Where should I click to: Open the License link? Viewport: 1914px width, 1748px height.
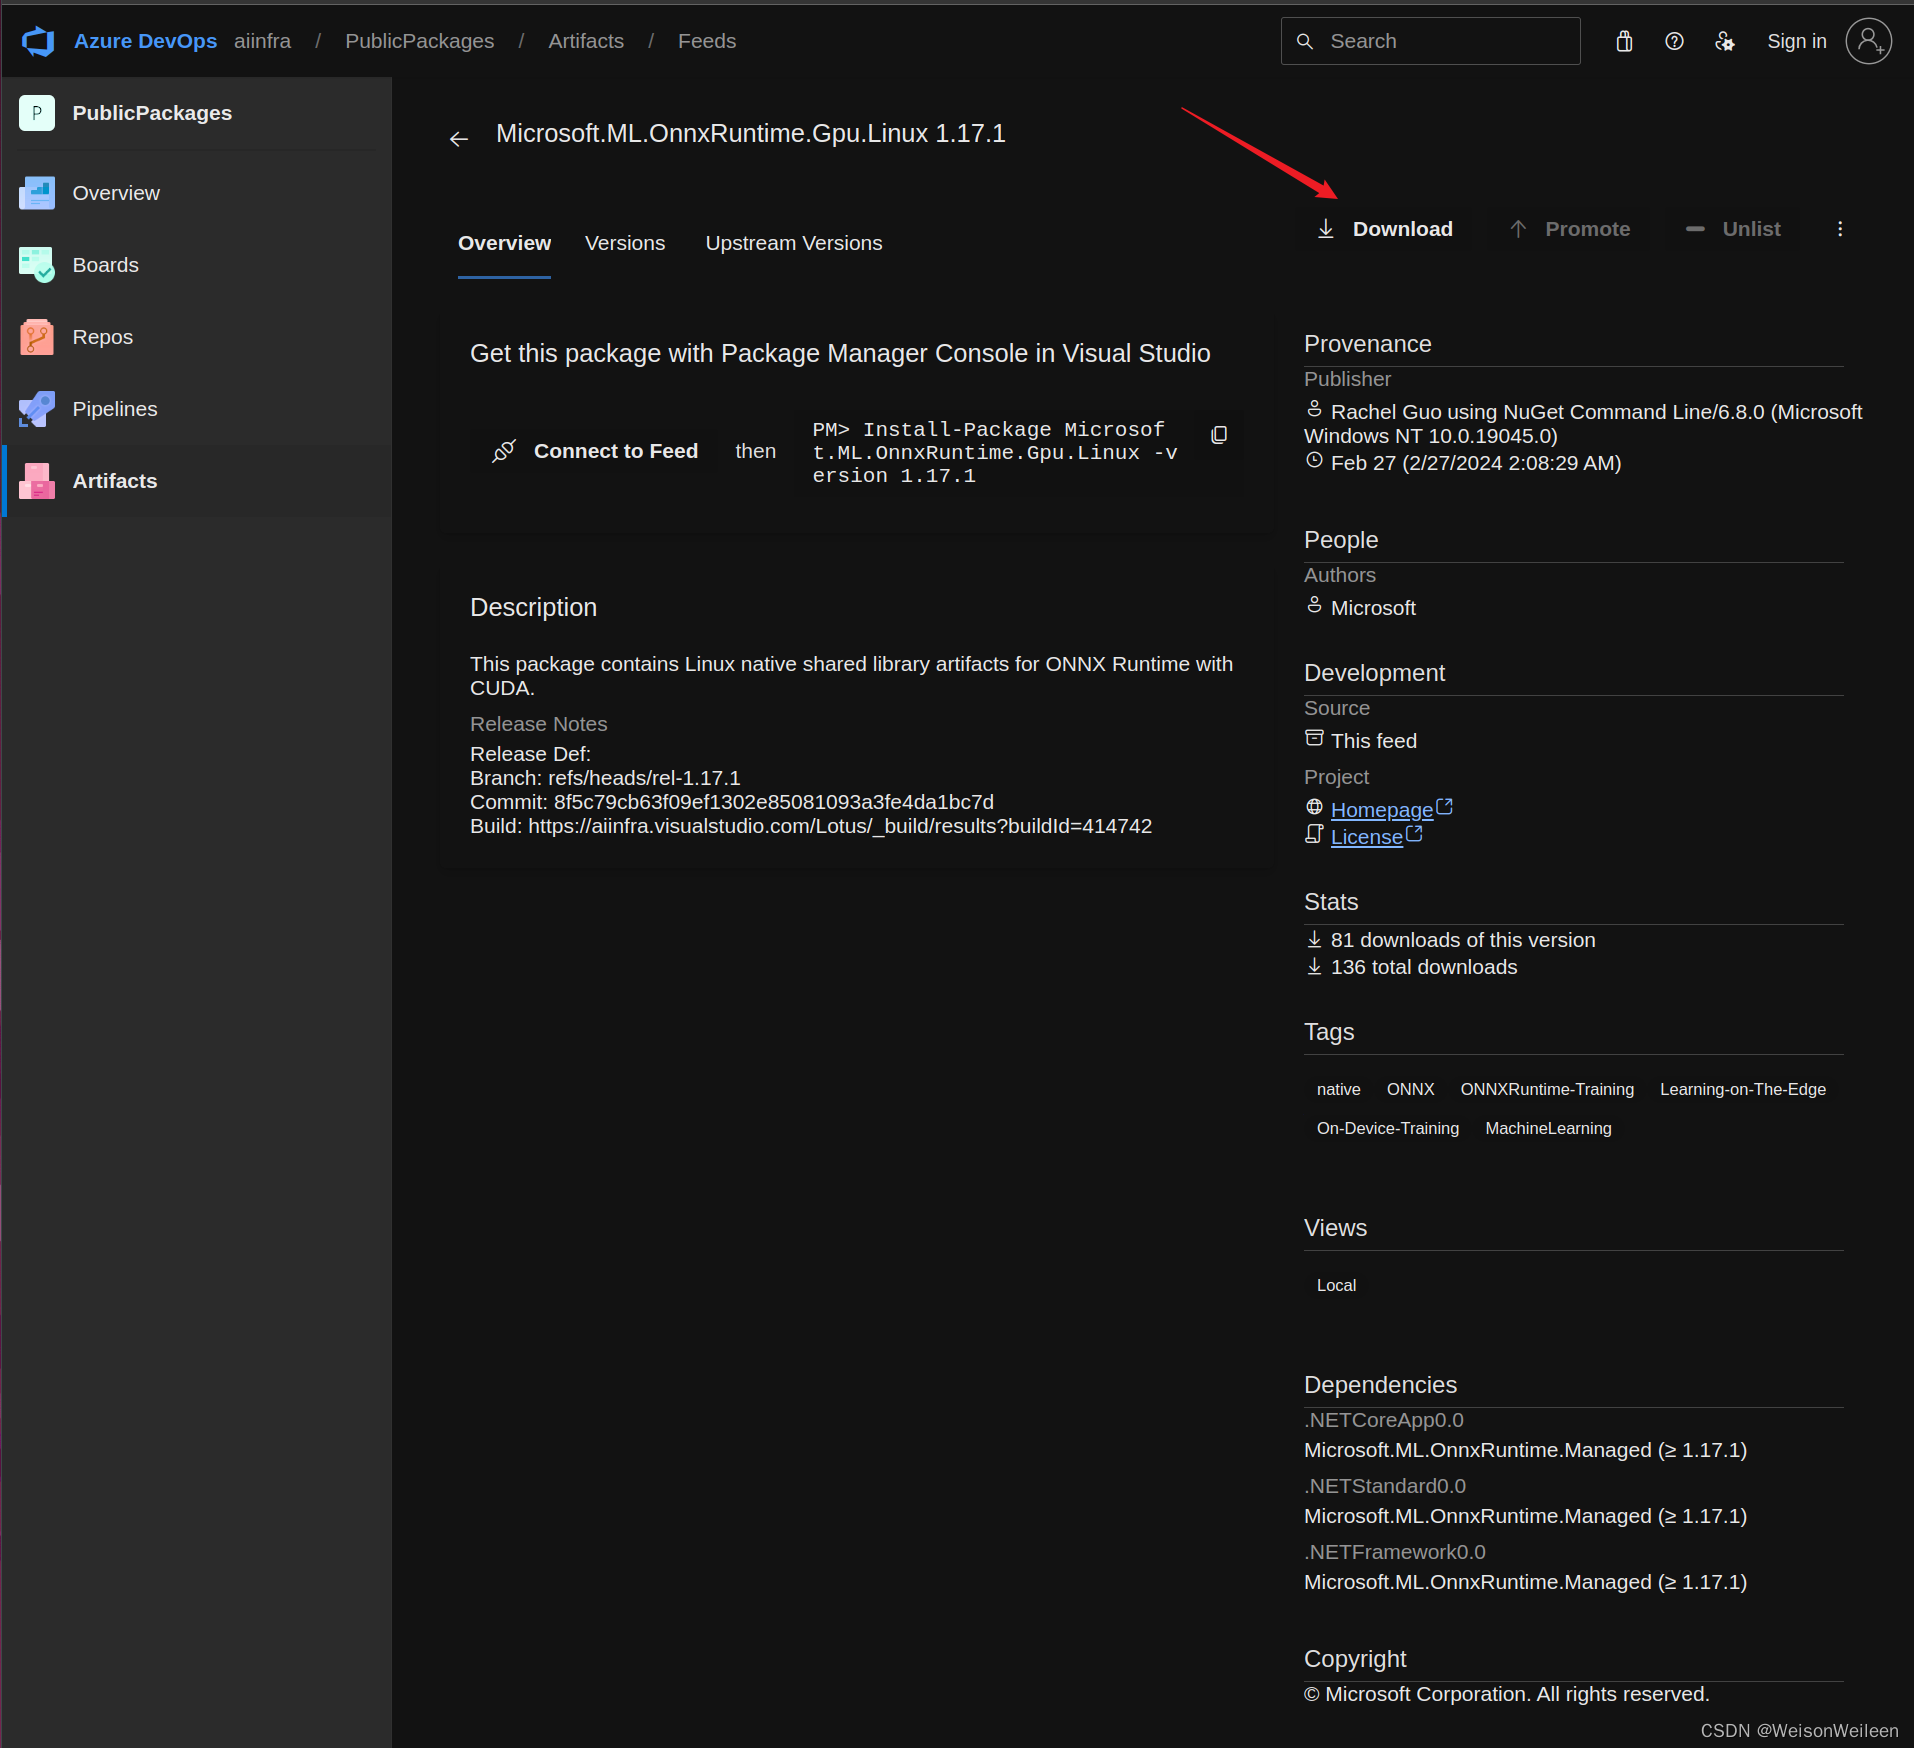[1367, 836]
